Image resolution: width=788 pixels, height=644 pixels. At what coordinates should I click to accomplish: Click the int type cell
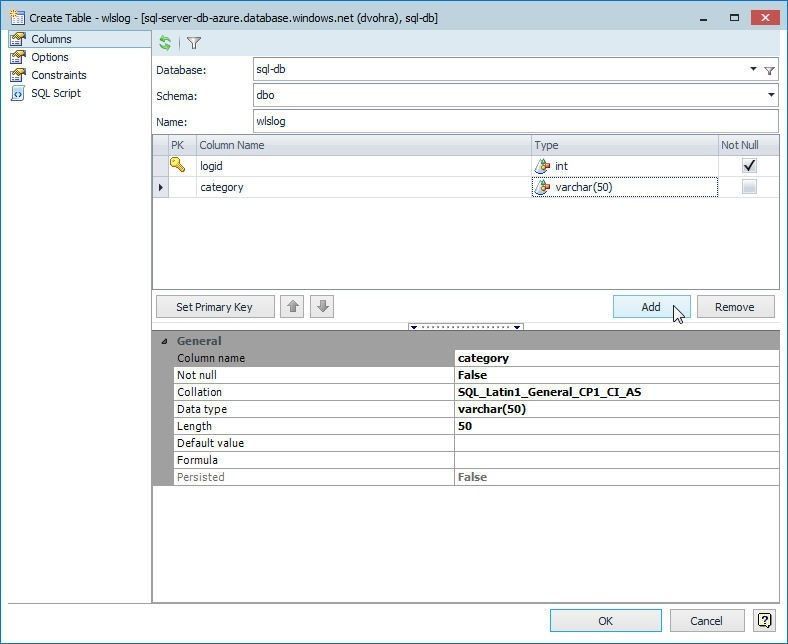point(625,166)
